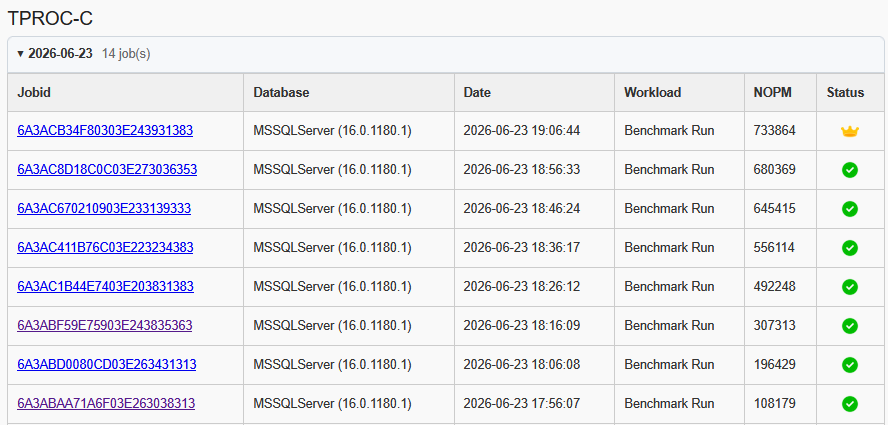Open job 6A3ABAA71A6F03E263038313
The width and height of the screenshot is (888, 425).
[106, 403]
